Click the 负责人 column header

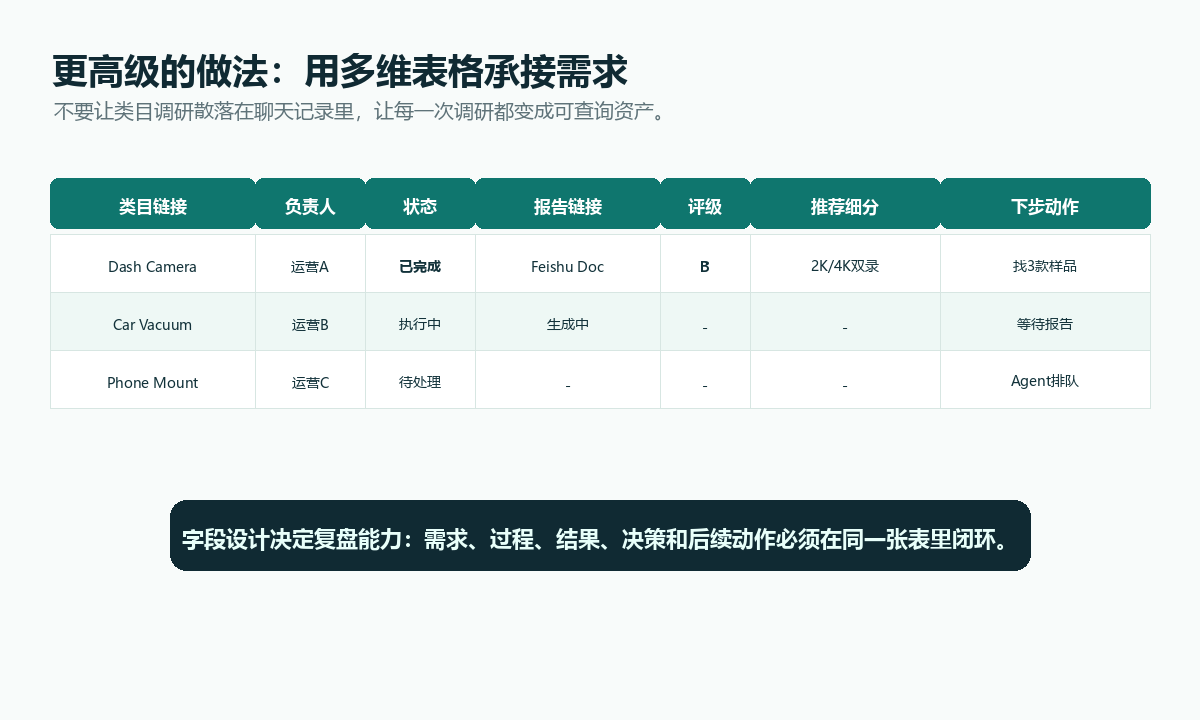pyautogui.click(x=310, y=204)
